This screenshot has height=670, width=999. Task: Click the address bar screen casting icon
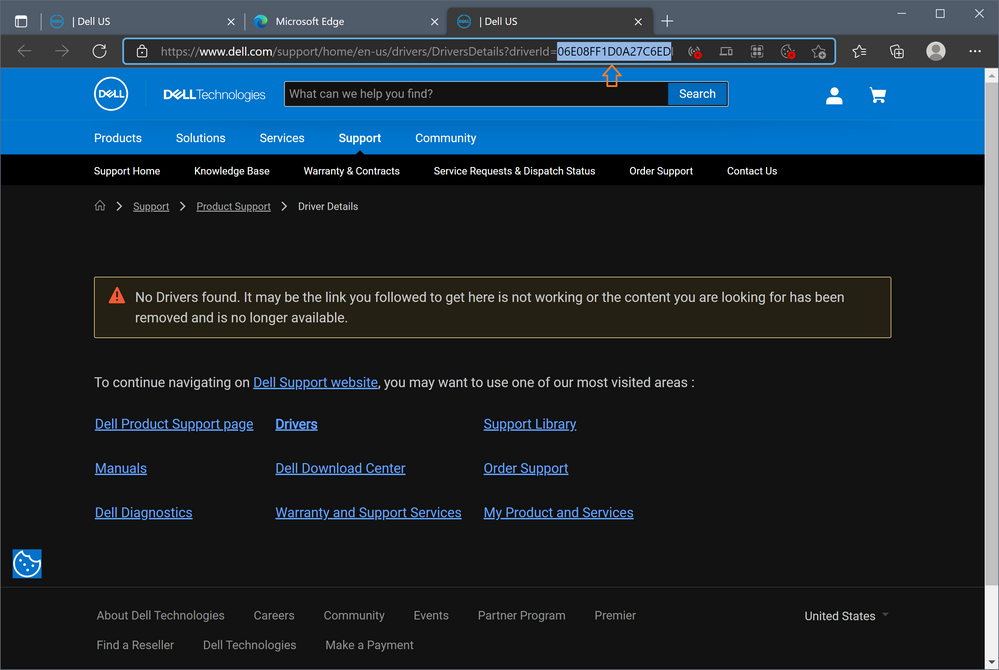(x=726, y=52)
